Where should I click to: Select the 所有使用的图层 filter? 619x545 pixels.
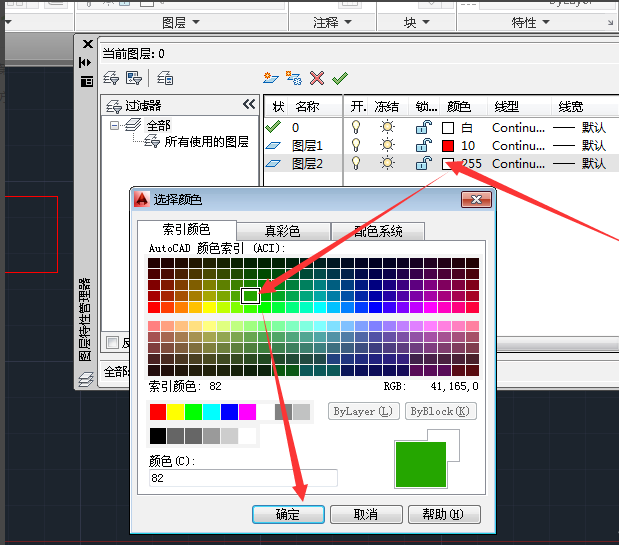pyautogui.click(x=206, y=141)
